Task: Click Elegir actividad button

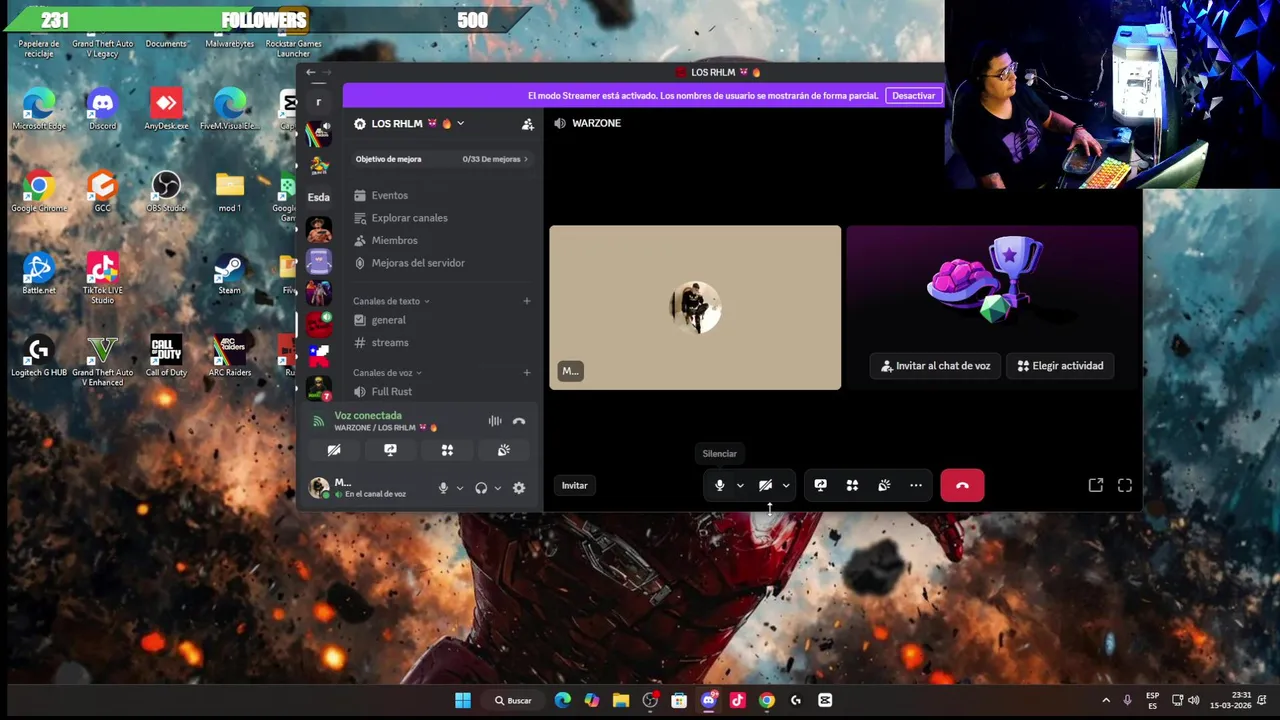Action: tap(1060, 366)
